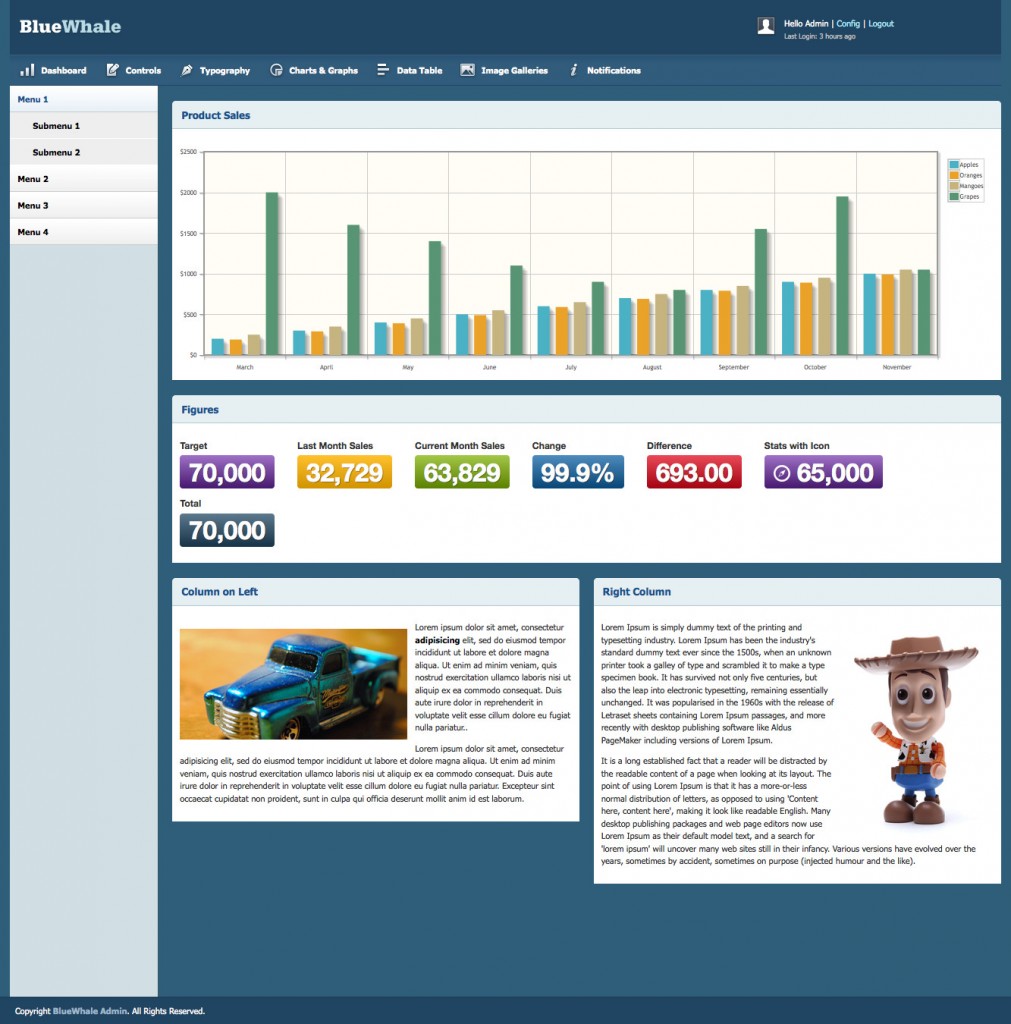This screenshot has height=1024, width=1011.
Task: Click the Data Table list icon
Action: (383, 70)
